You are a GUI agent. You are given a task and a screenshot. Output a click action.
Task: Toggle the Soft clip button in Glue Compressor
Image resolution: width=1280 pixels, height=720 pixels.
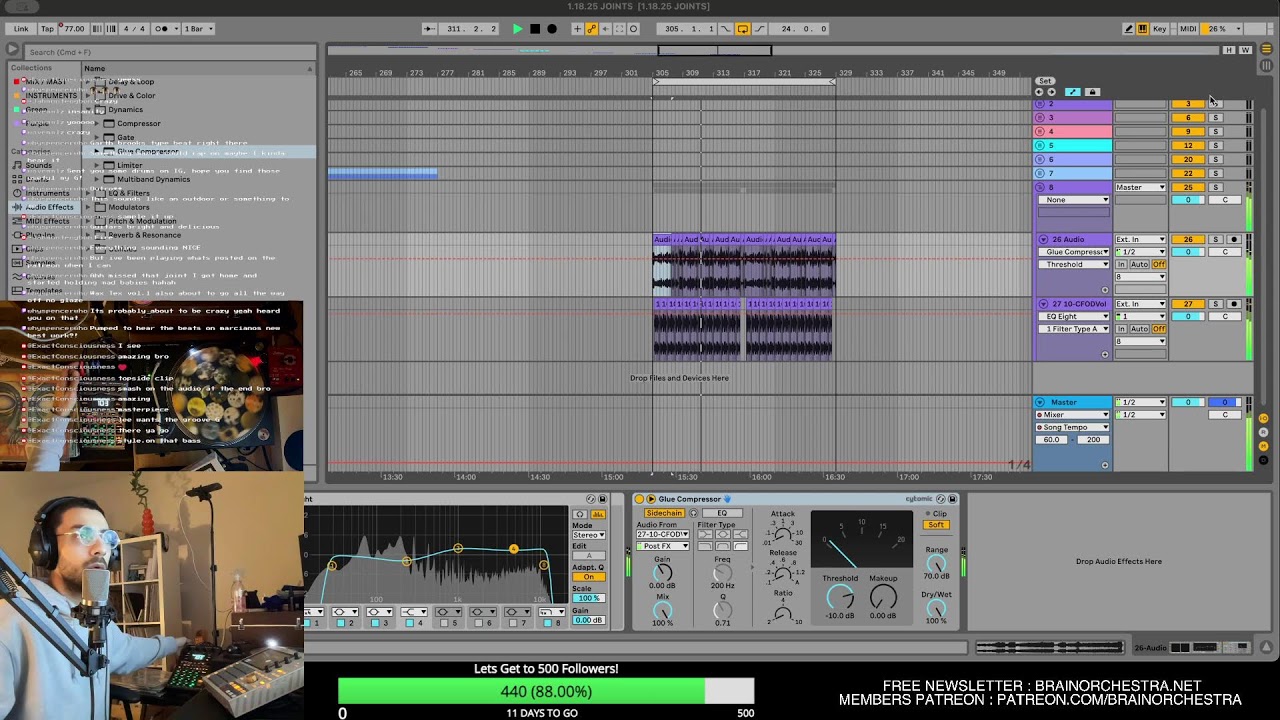[x=936, y=525]
